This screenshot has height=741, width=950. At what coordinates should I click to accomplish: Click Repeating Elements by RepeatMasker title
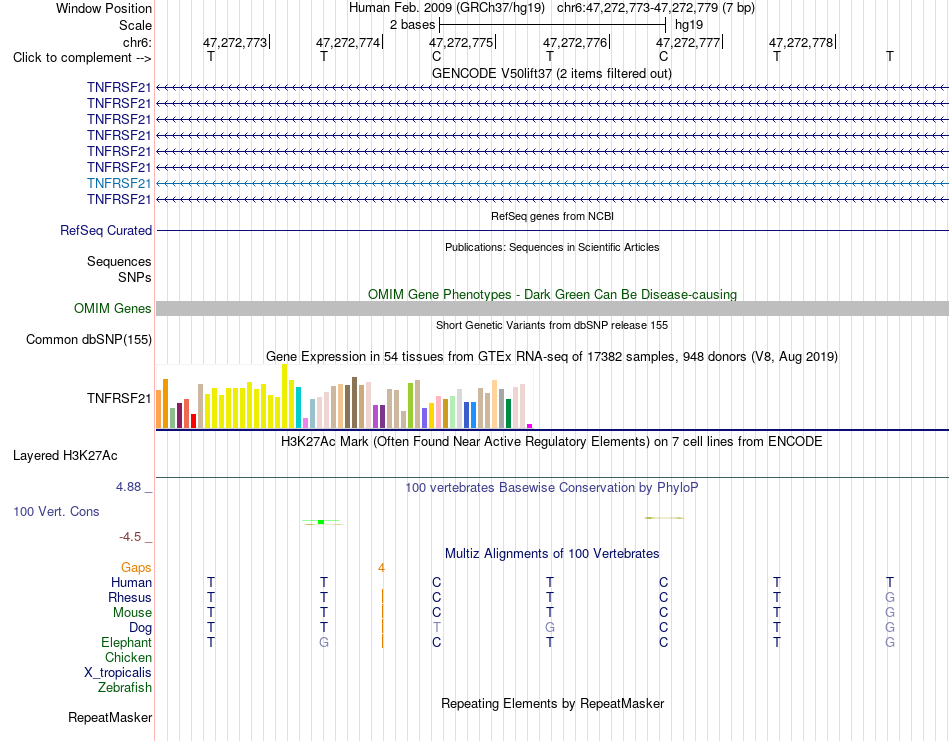552,703
